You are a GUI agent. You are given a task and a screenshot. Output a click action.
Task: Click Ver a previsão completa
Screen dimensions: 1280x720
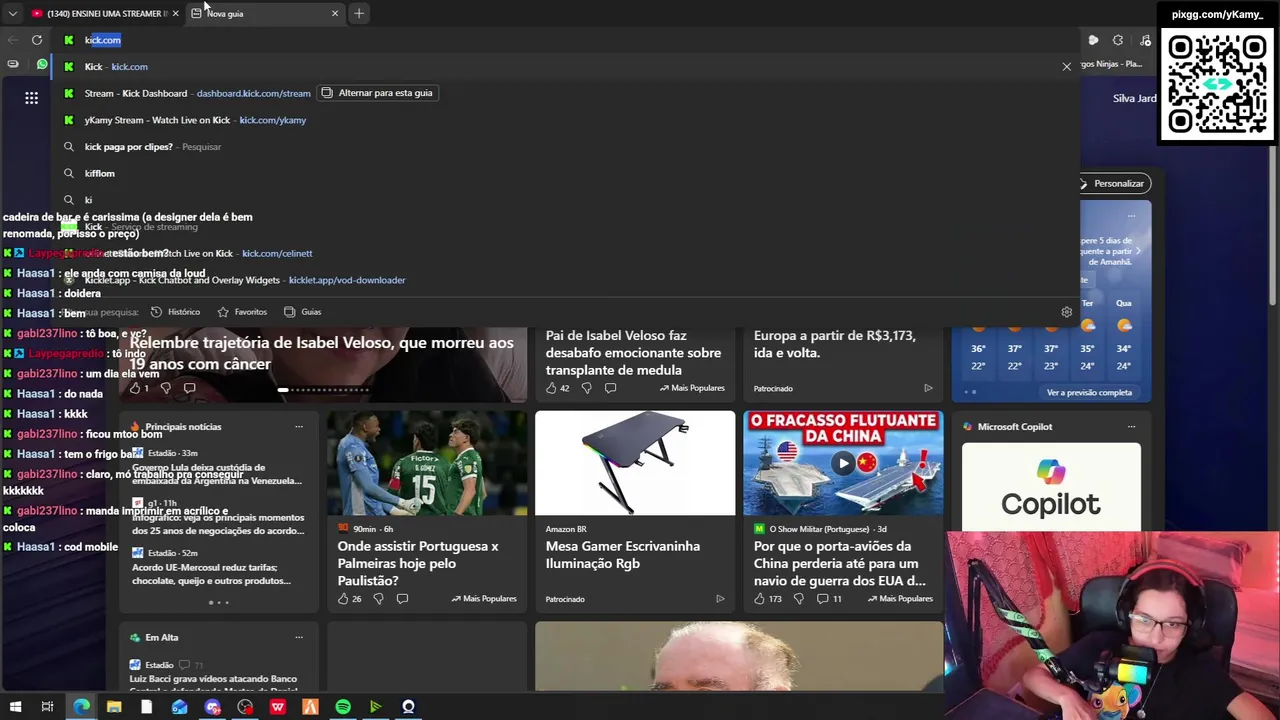point(1089,393)
